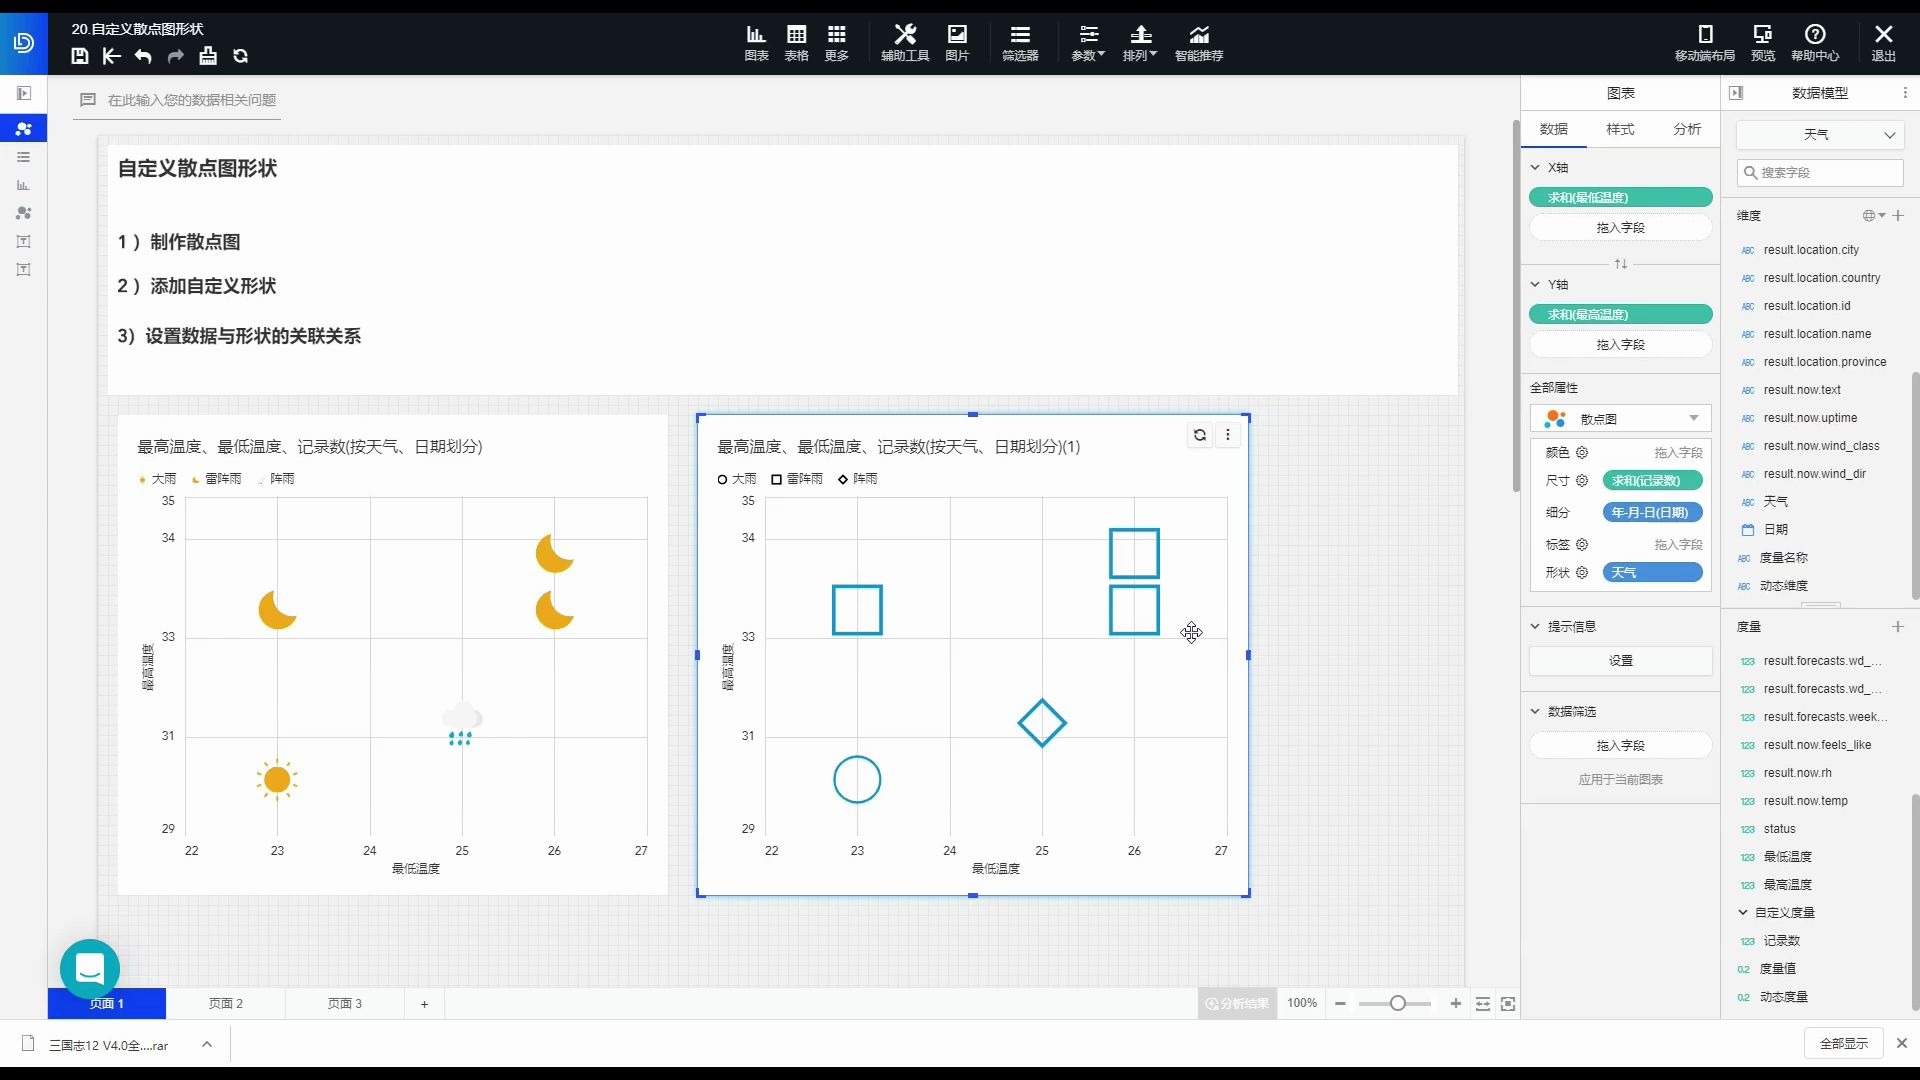
Task: Click the zoom in plus button
Action: click(1456, 1003)
